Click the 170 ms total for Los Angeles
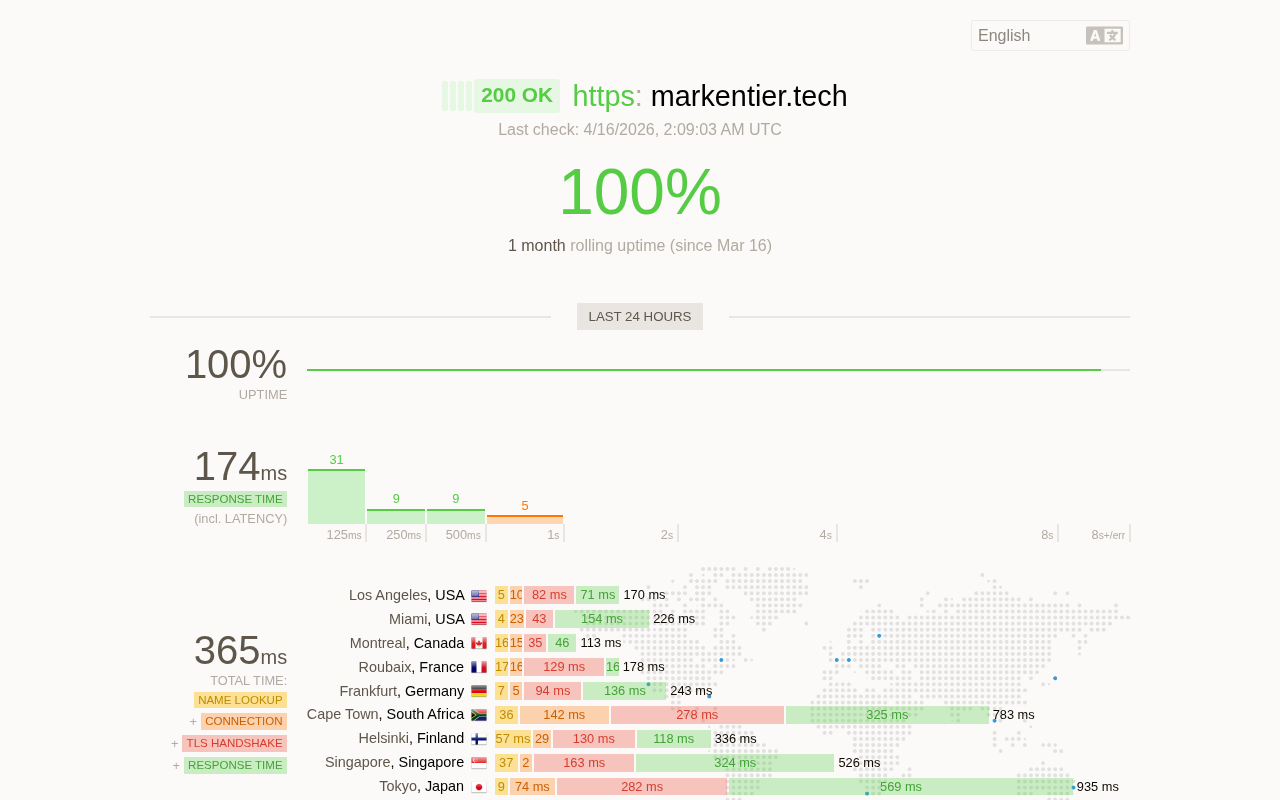The image size is (1280, 800). coord(644,595)
